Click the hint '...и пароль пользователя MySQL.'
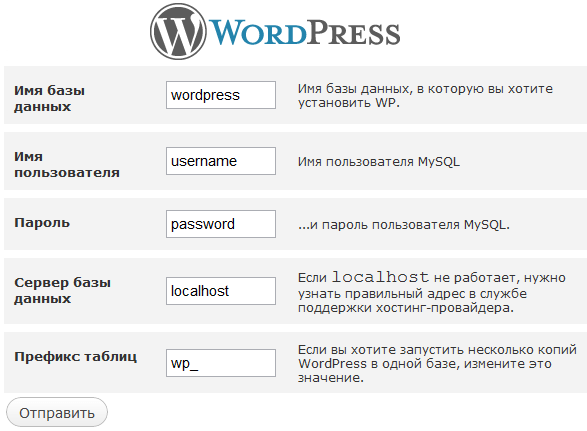 [404, 225]
